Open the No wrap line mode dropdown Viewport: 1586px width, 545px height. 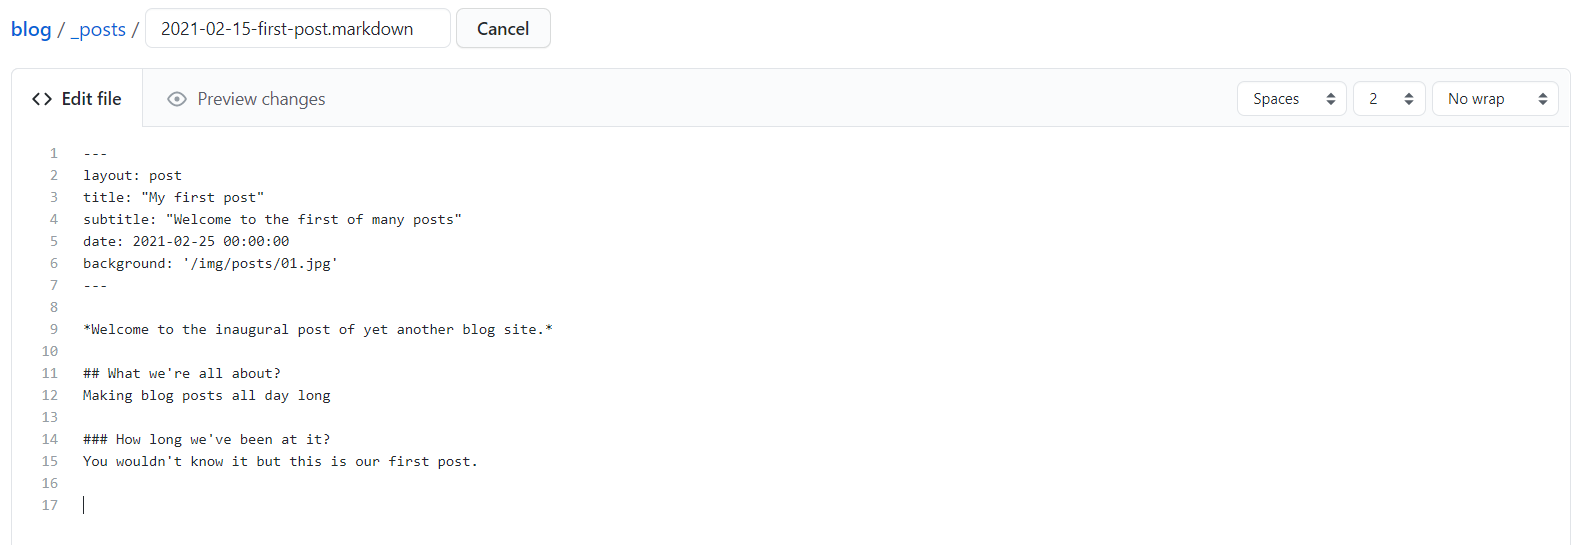tap(1495, 99)
